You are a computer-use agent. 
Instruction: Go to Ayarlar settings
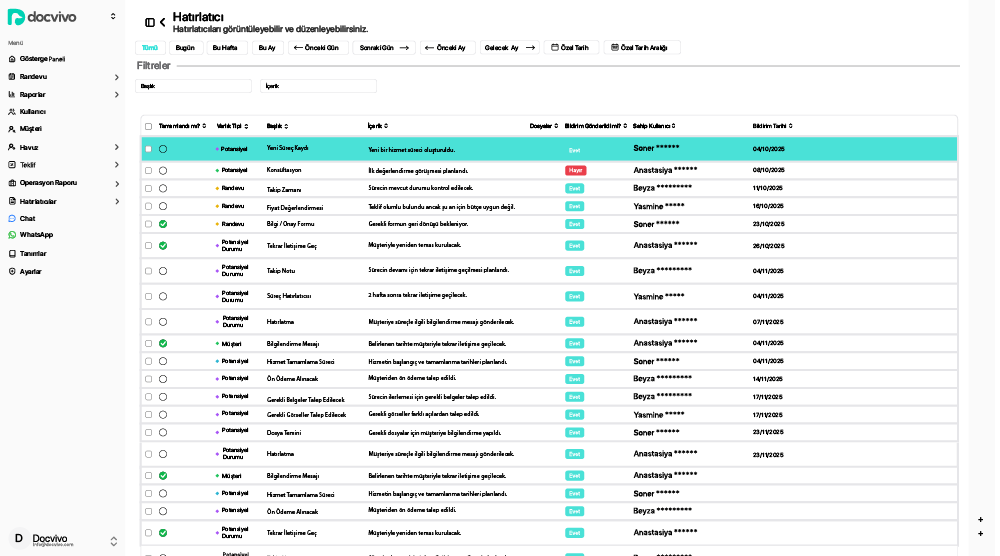click(x=30, y=271)
